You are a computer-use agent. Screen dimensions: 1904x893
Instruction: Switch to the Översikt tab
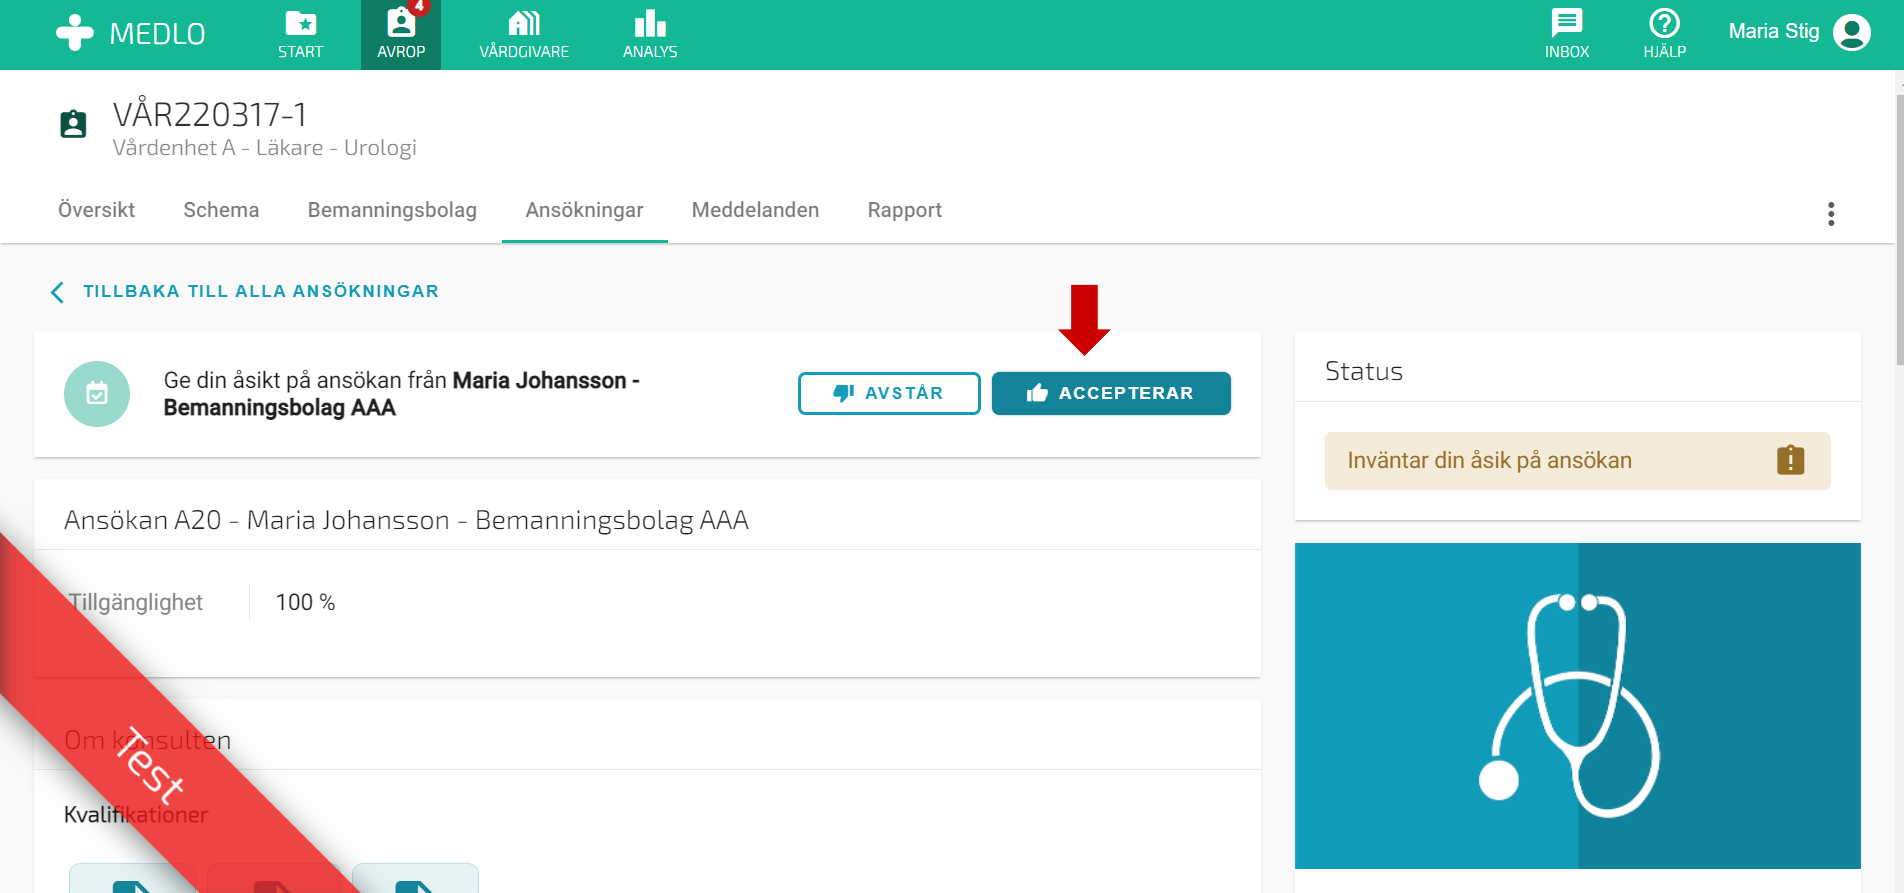coord(96,210)
